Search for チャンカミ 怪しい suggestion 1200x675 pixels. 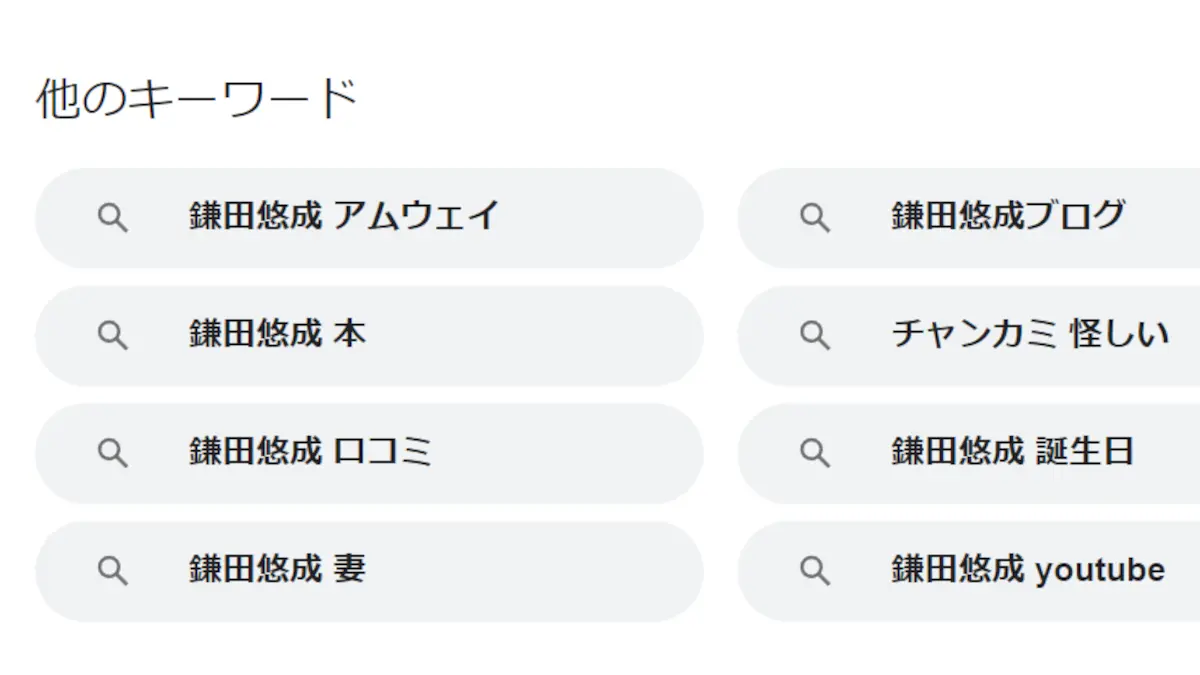pyautogui.click(x=1030, y=334)
